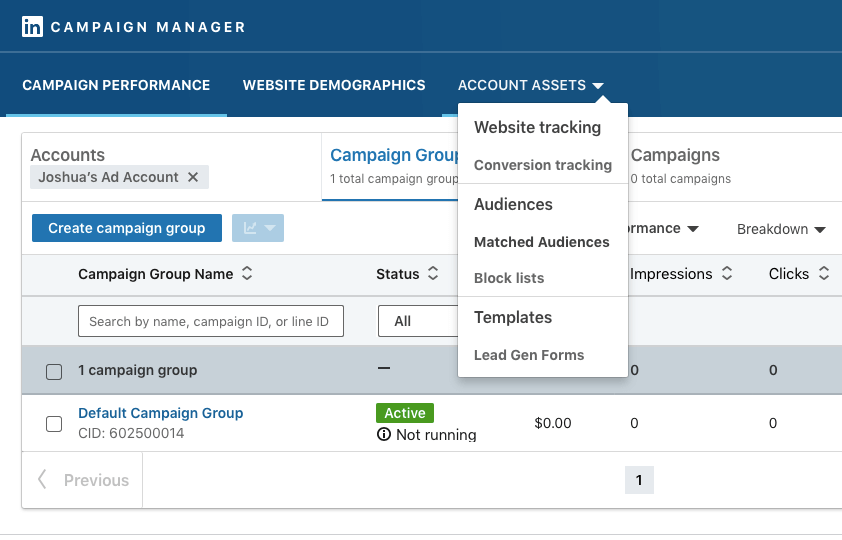Select all campaign groups checkbox
This screenshot has height=540, width=842.
point(54,371)
